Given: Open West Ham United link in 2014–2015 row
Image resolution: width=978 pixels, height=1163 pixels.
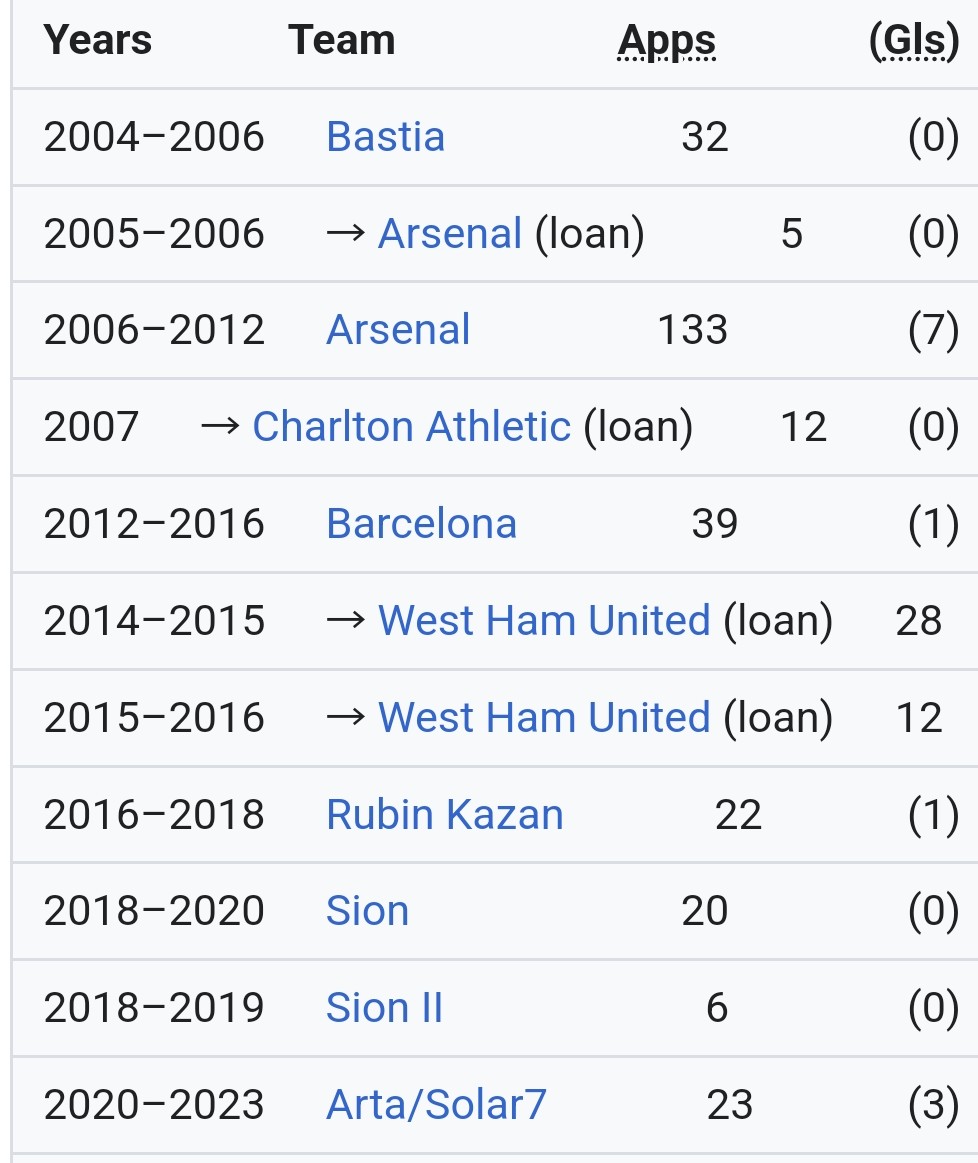Looking at the screenshot, I should (544, 620).
